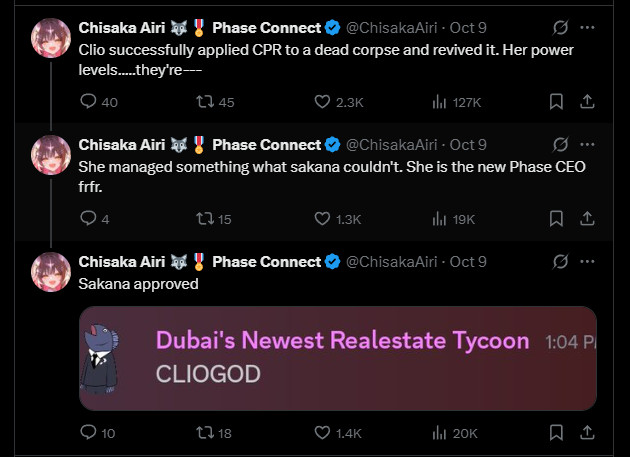Screen dimensions: 630x457
Task: Bookmark the first tweet about Clio
Action: [557, 102]
